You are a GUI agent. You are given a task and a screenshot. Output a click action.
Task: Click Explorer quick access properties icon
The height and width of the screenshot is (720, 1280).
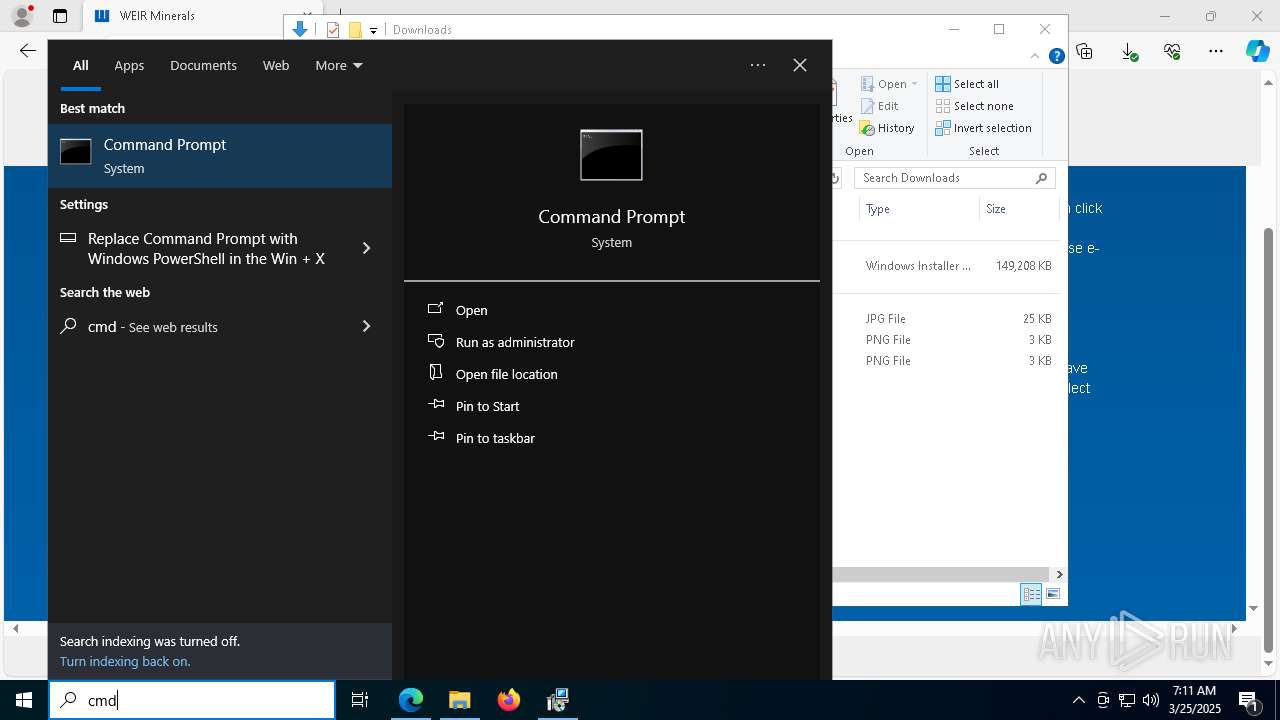click(333, 30)
